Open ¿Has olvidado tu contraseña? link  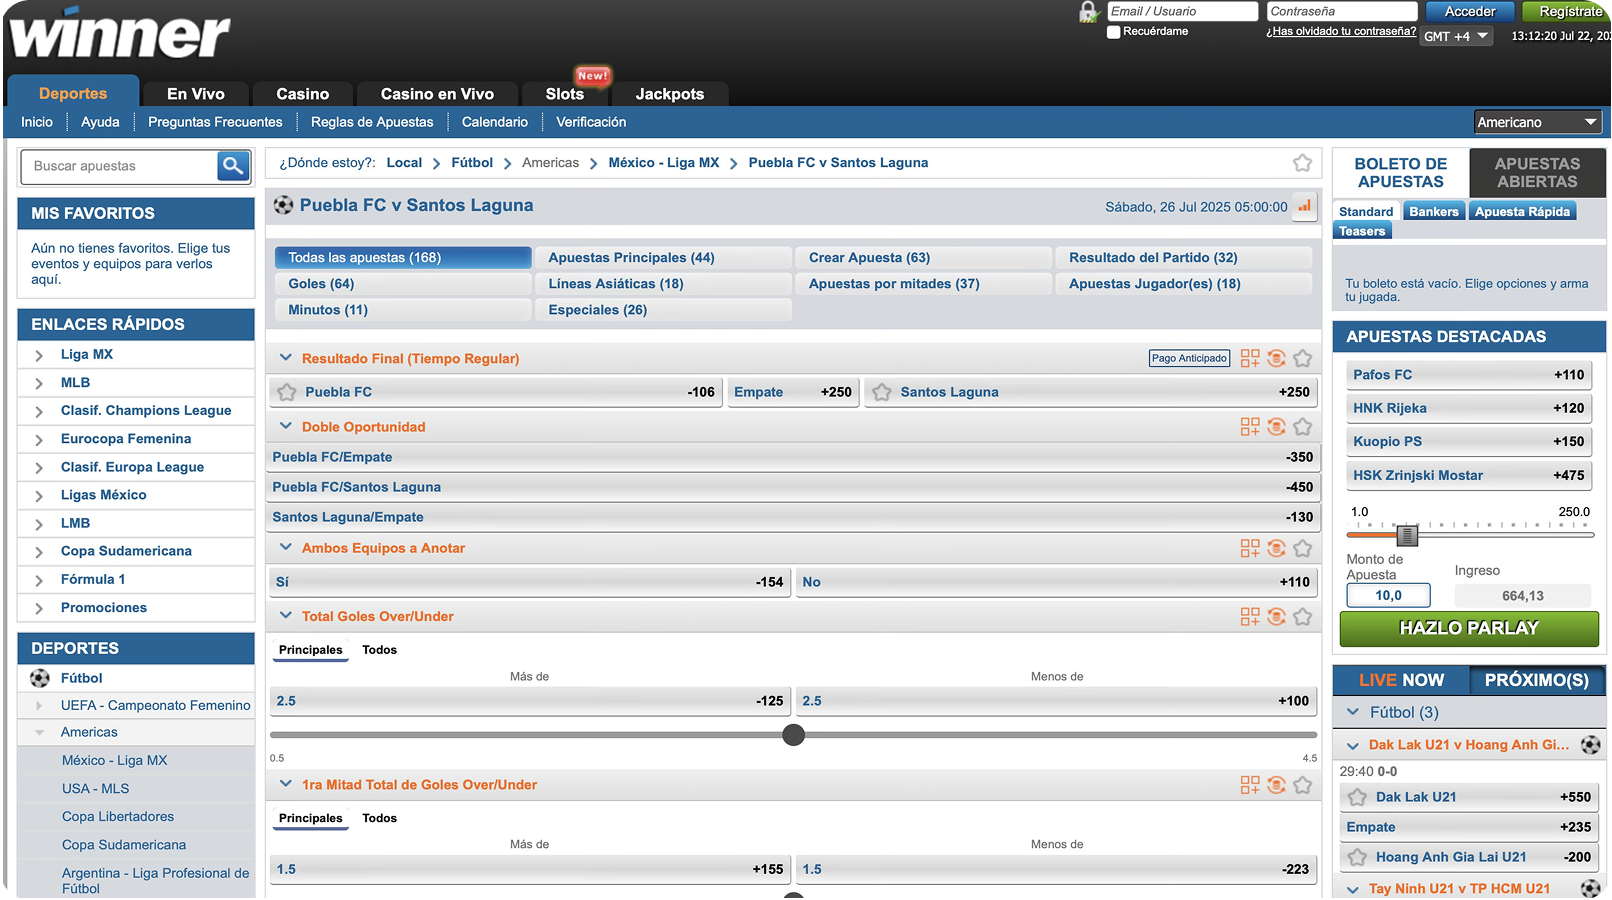click(x=1341, y=32)
